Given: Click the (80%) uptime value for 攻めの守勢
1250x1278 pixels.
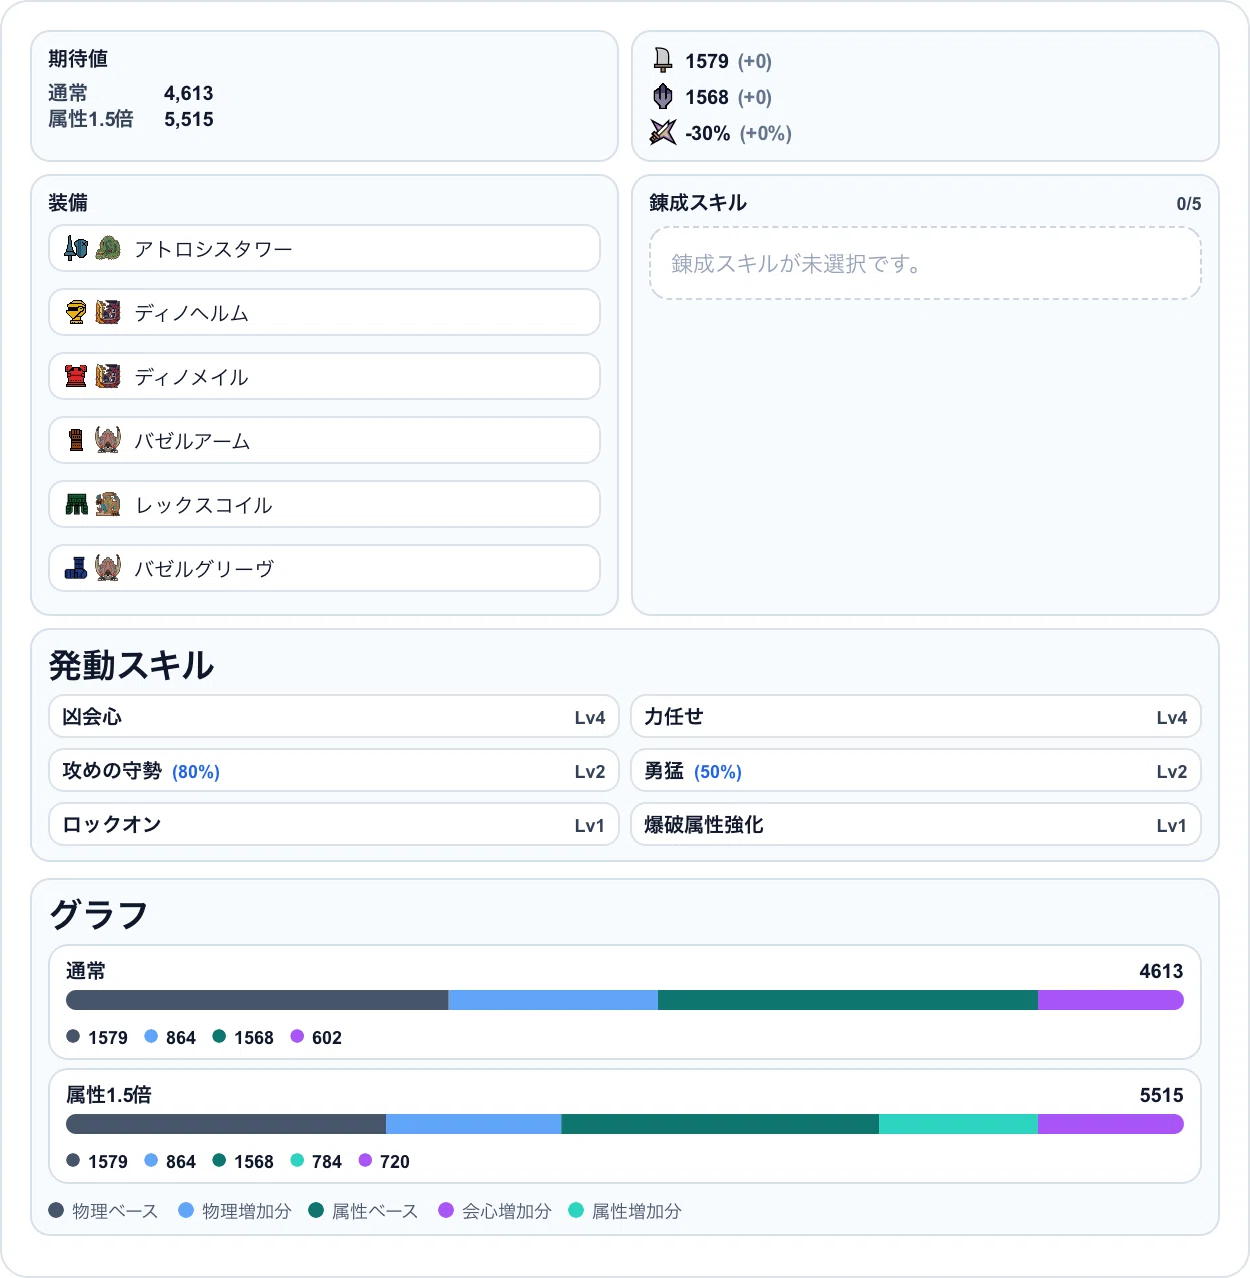Looking at the screenshot, I should pos(196,772).
